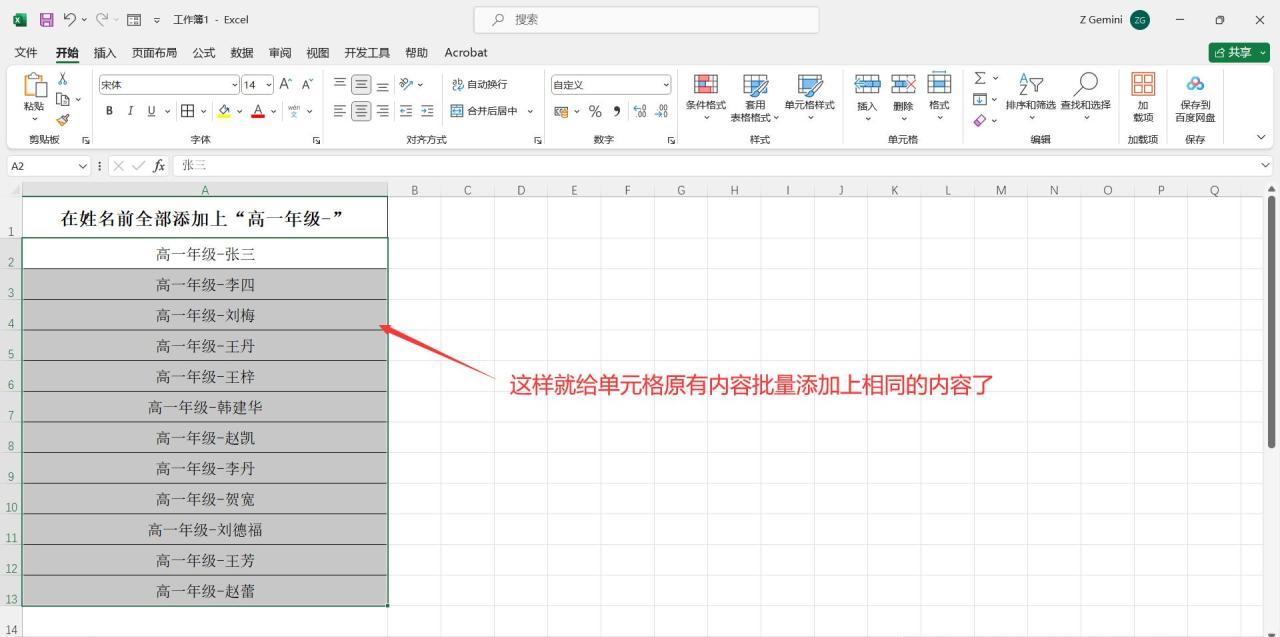The image size is (1280, 637).
Task: Apply comma style number format
Action: tap(617, 111)
